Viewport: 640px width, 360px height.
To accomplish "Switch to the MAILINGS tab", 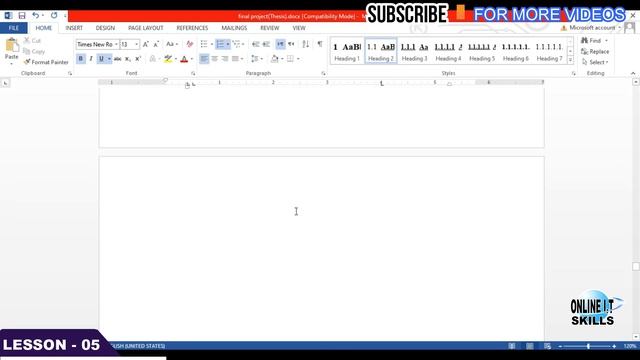I will pos(234,28).
